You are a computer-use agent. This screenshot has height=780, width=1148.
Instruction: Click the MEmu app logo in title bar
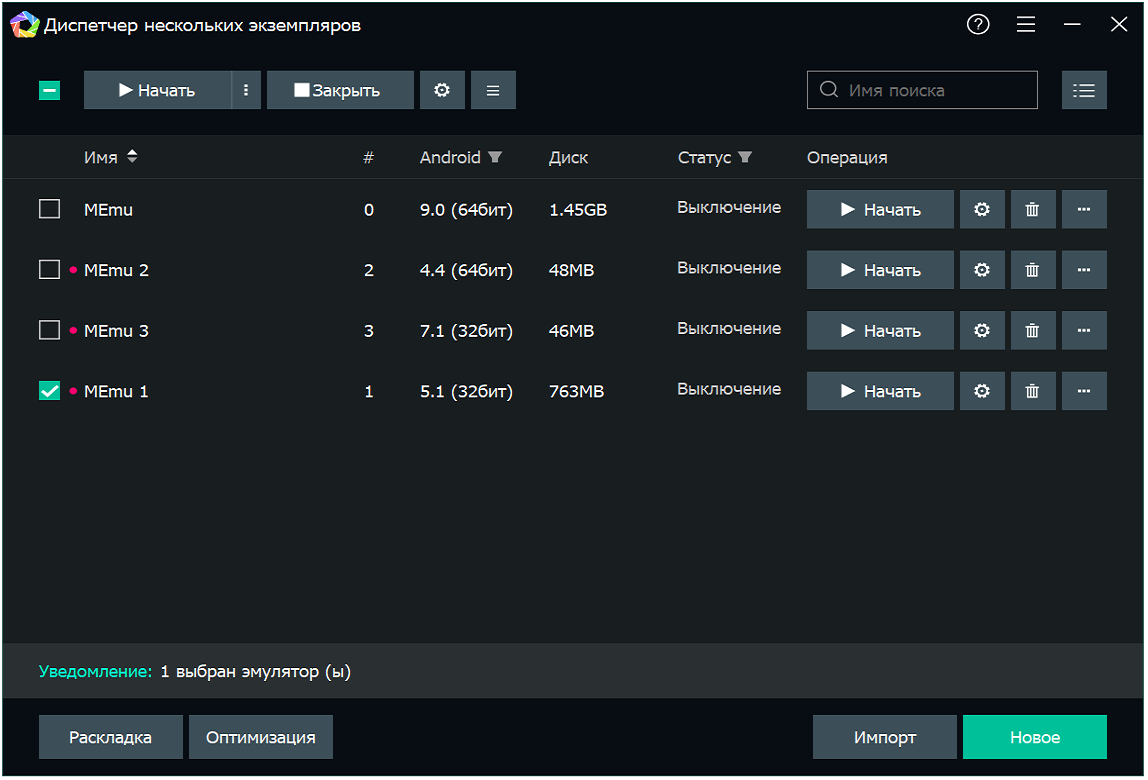click(x=24, y=25)
